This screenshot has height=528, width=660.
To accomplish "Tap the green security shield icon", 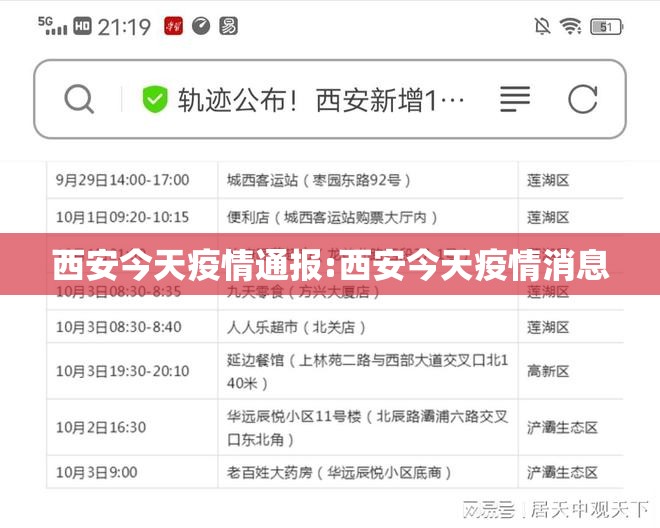I will (155, 99).
